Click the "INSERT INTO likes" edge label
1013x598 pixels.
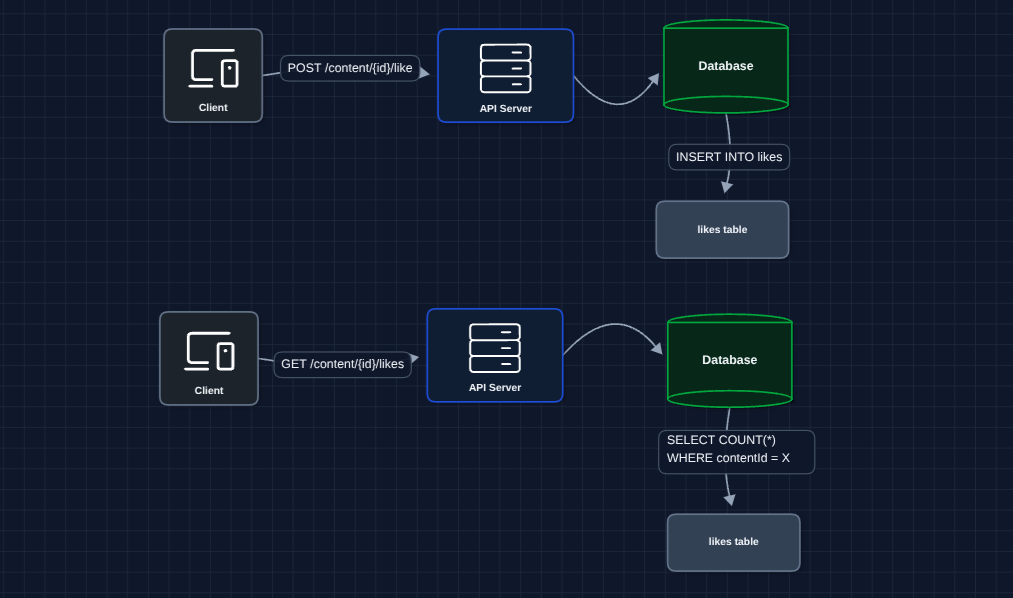pos(729,157)
